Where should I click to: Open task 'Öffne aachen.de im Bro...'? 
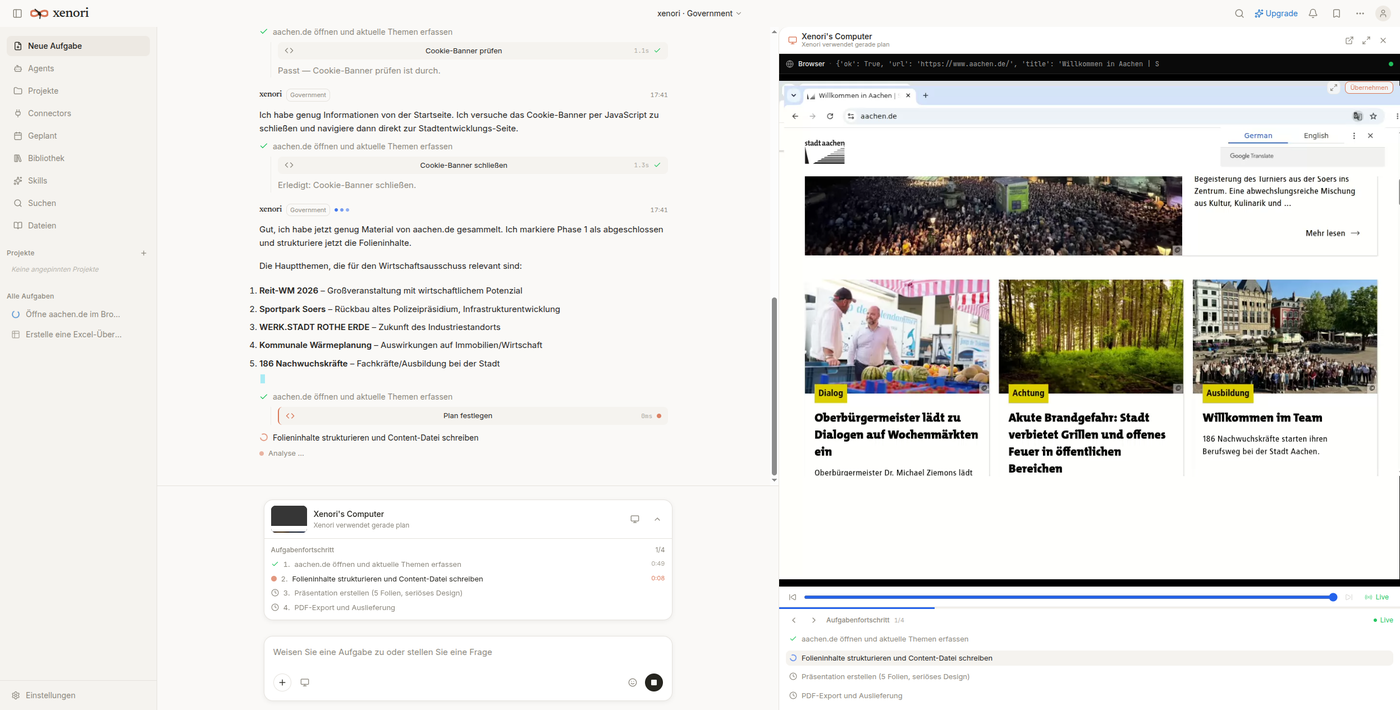pos(78,314)
